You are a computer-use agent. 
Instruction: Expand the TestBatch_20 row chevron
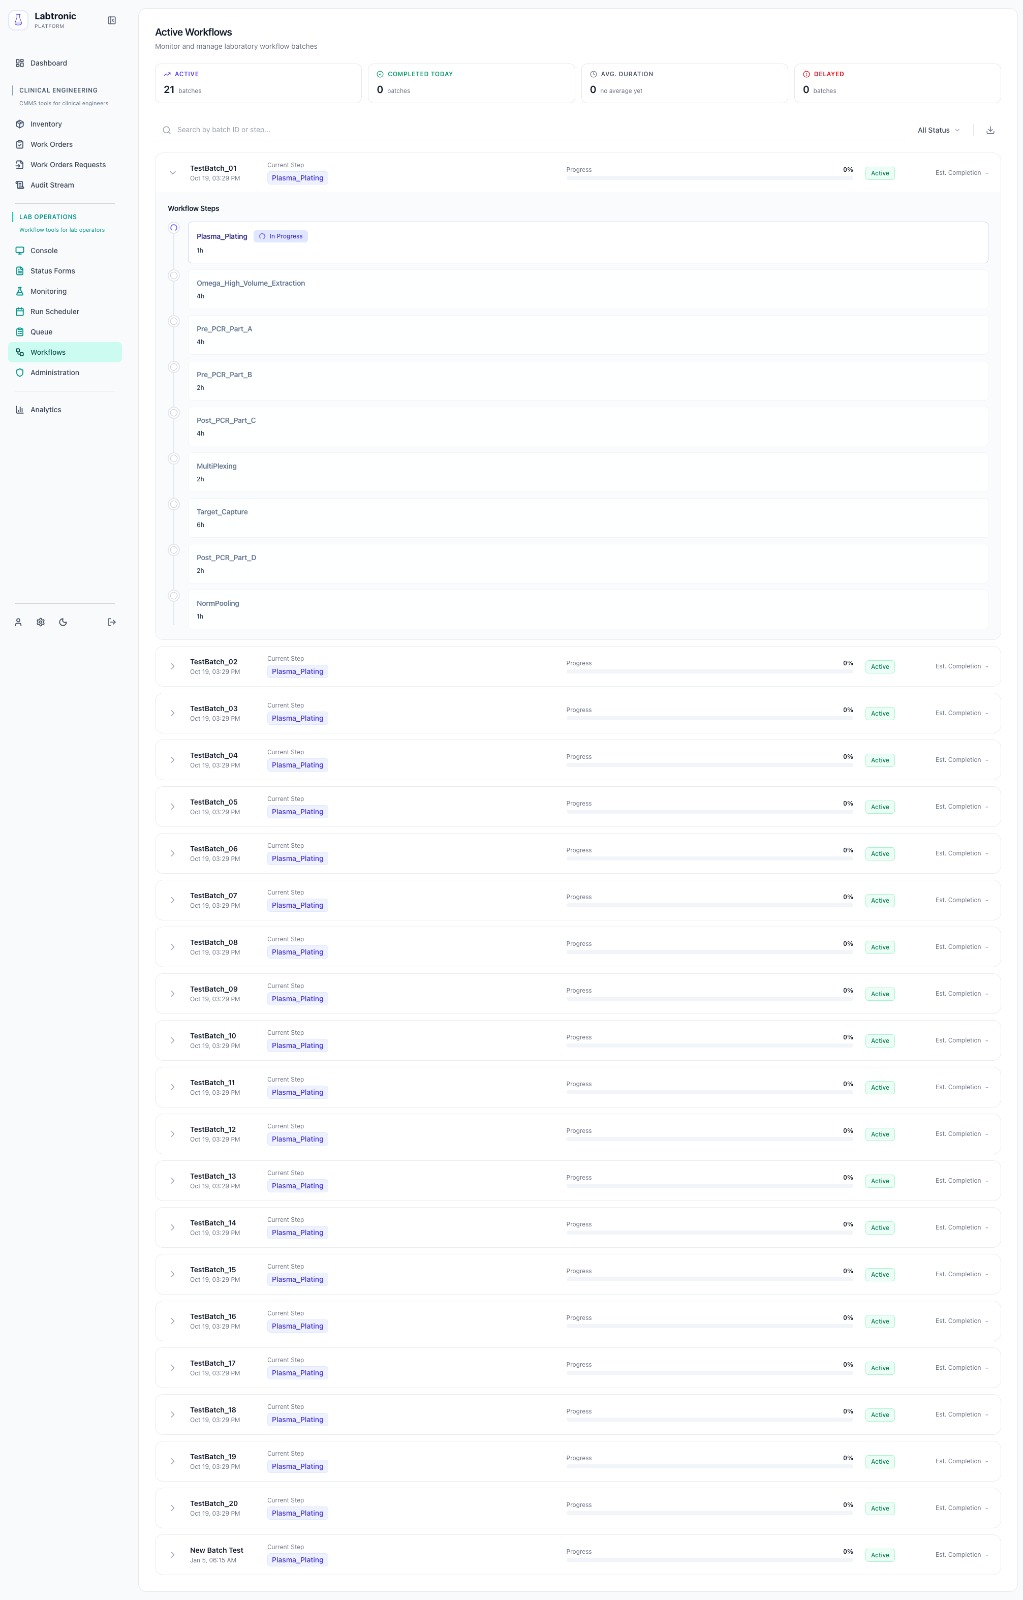pyautogui.click(x=173, y=1508)
